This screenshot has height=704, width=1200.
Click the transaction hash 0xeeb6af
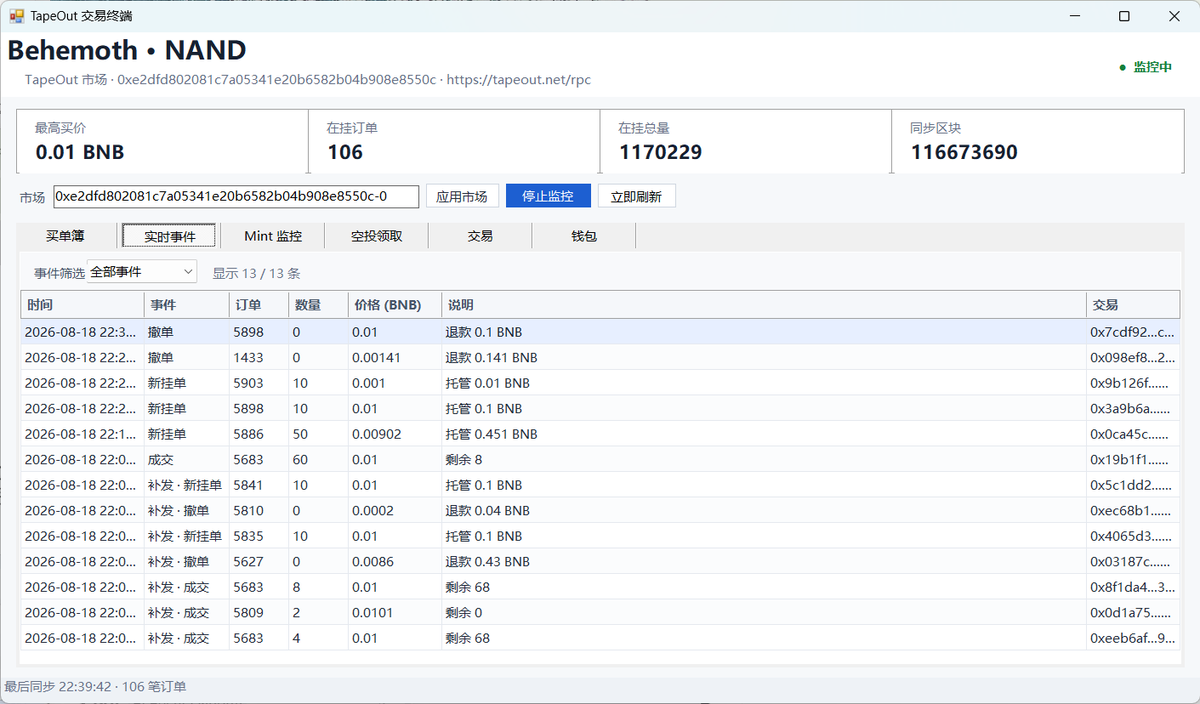1133,638
